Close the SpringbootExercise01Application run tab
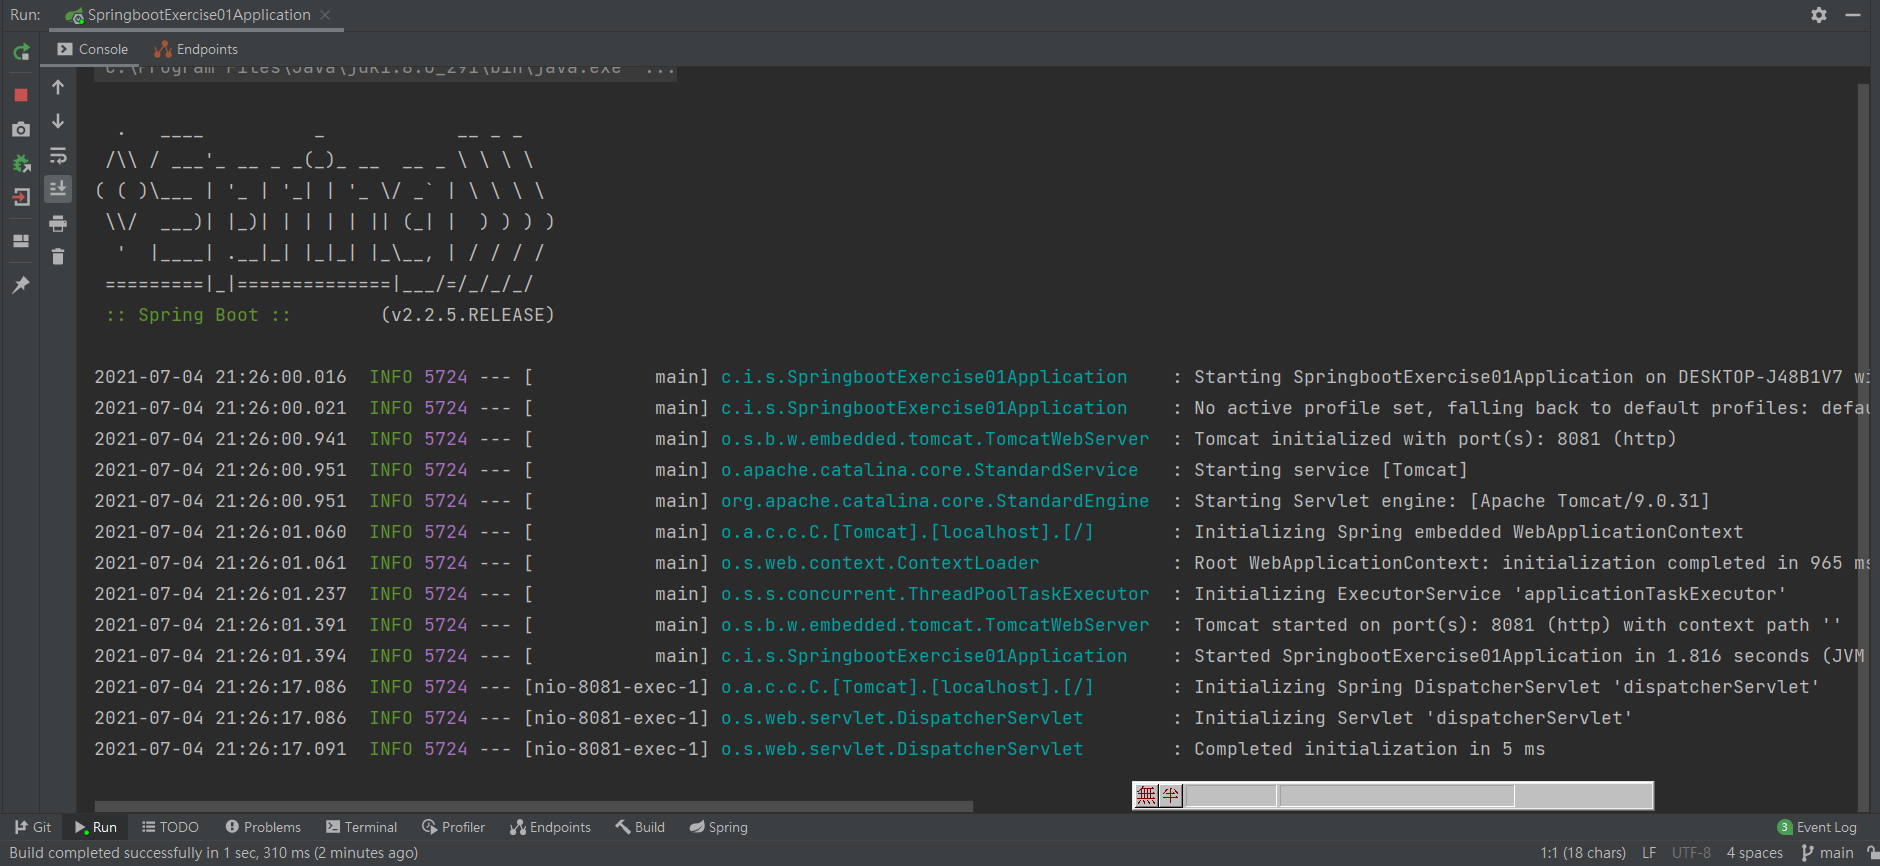Screen dimensions: 1880x866 (x=325, y=15)
